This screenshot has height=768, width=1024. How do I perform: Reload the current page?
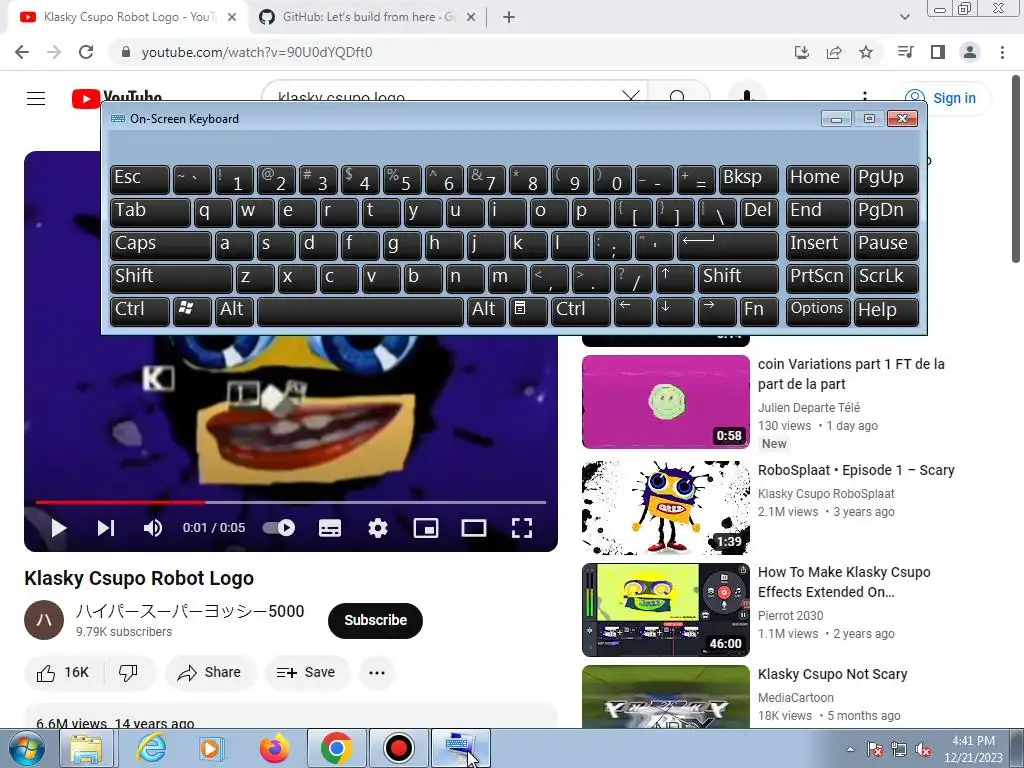(86, 52)
